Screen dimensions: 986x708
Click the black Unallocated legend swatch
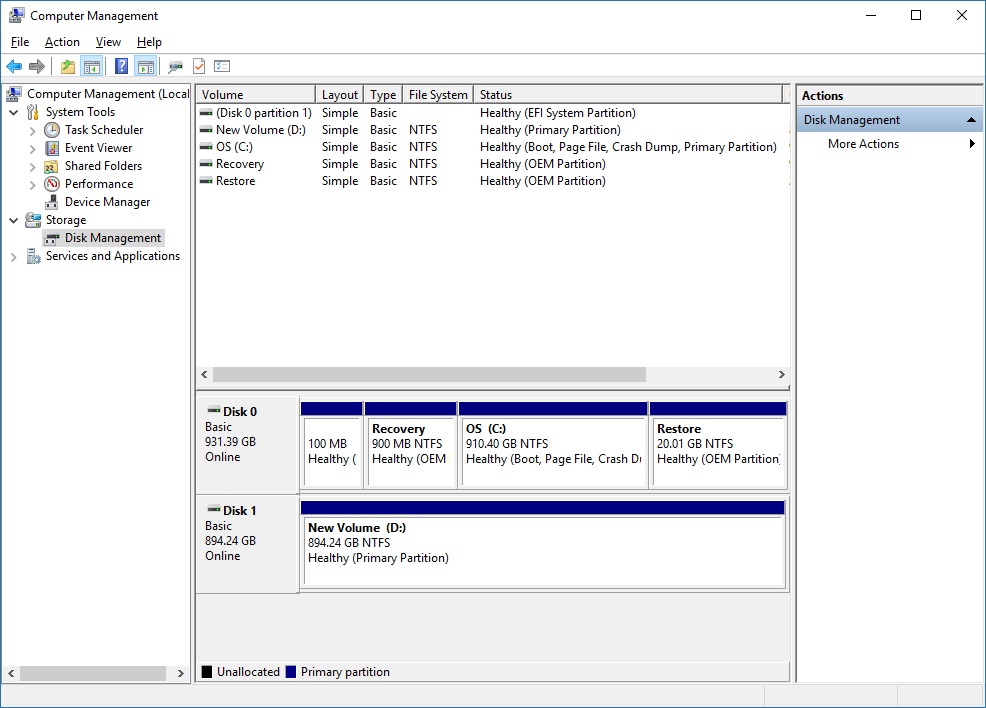206,672
